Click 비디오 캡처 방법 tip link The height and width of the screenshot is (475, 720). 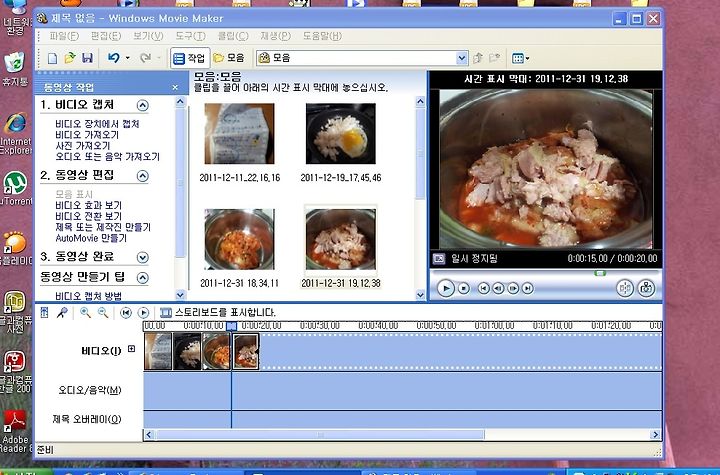click(x=88, y=296)
